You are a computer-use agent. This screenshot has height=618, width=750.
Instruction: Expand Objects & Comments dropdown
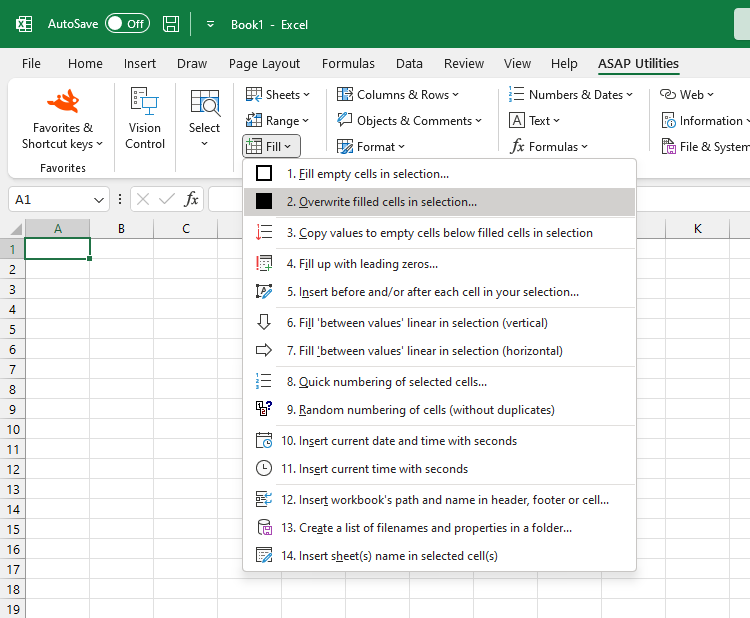pyautogui.click(x=409, y=121)
